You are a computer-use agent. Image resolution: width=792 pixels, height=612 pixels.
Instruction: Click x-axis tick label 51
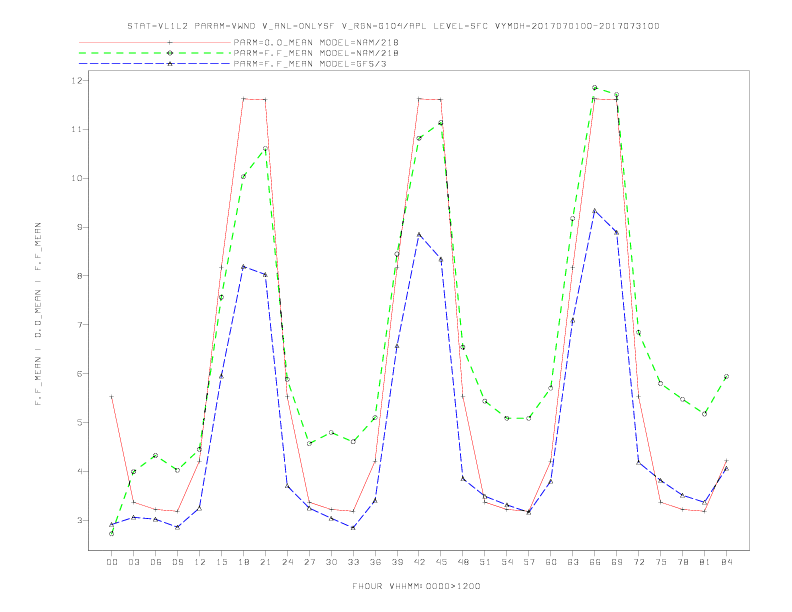[x=485, y=562]
